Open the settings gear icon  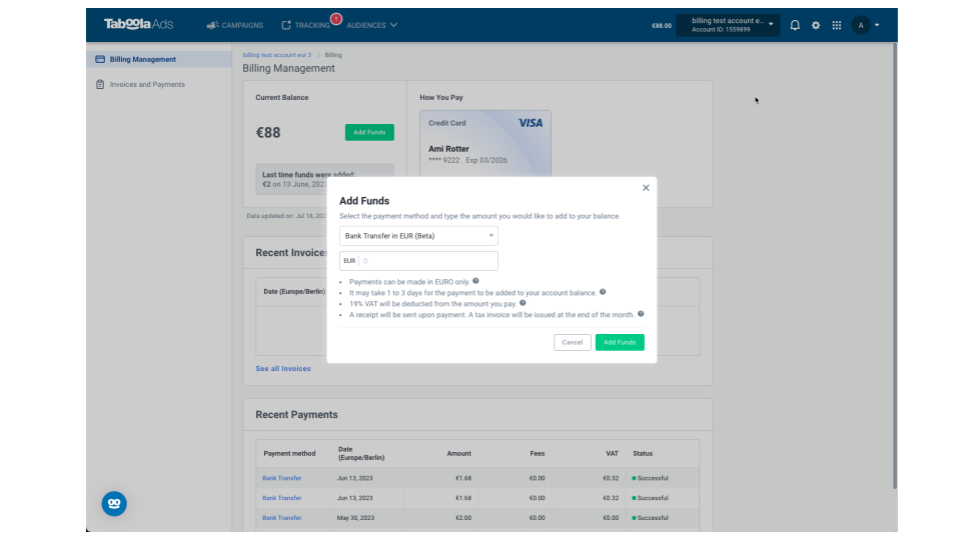[816, 25]
